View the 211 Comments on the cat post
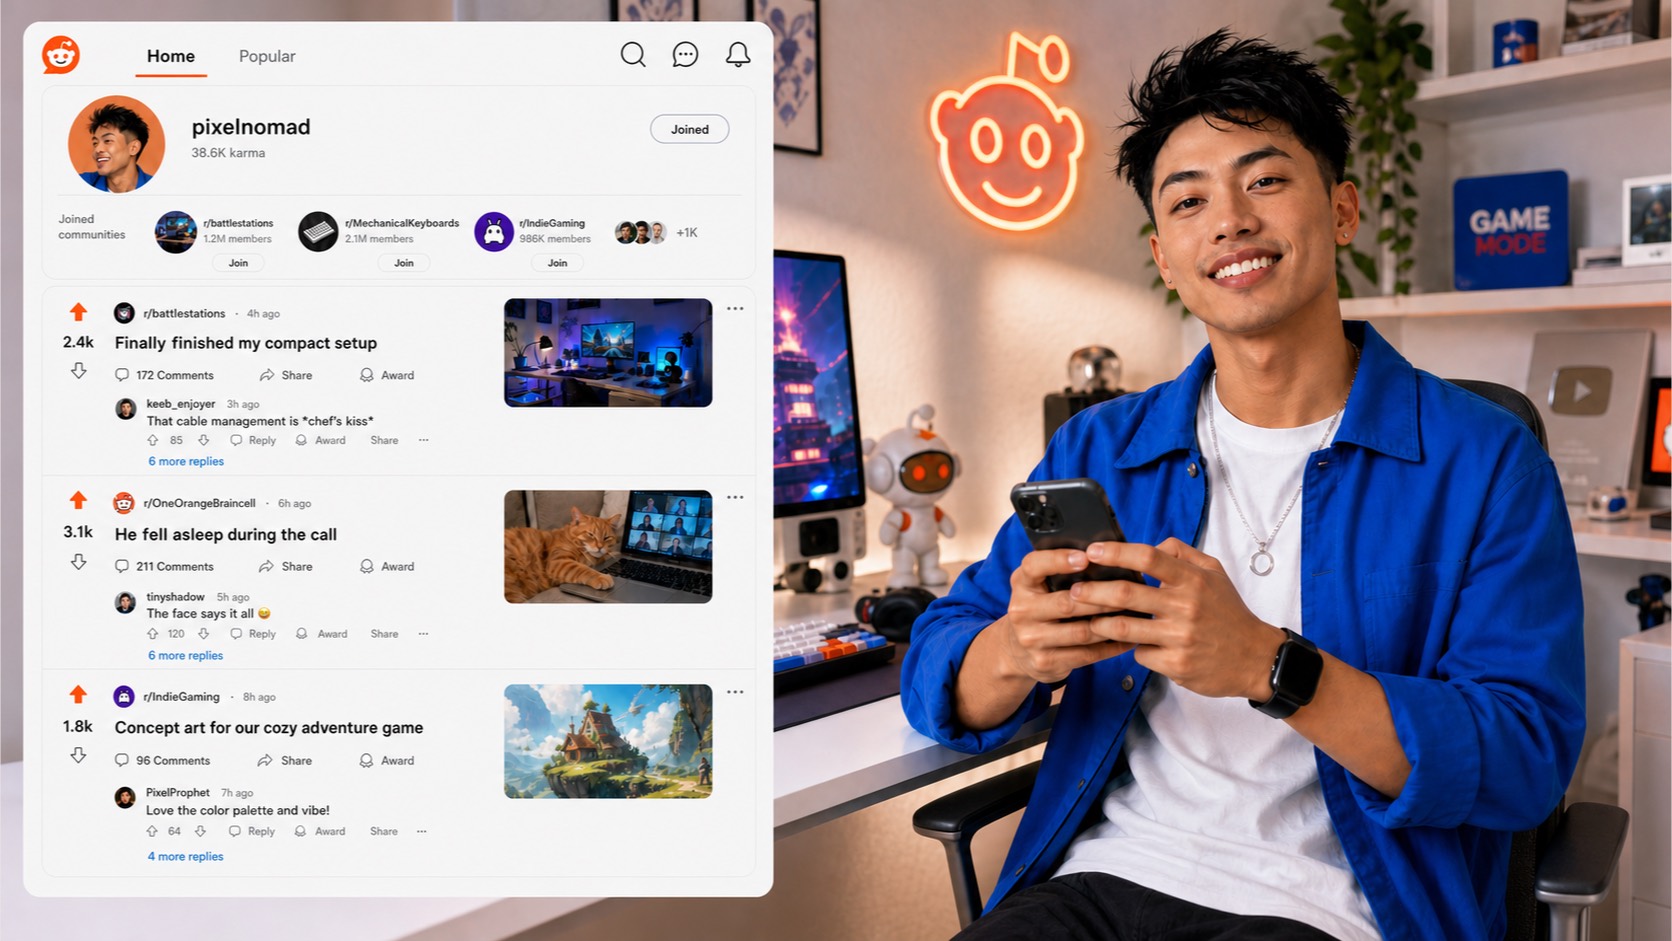 tap(164, 566)
